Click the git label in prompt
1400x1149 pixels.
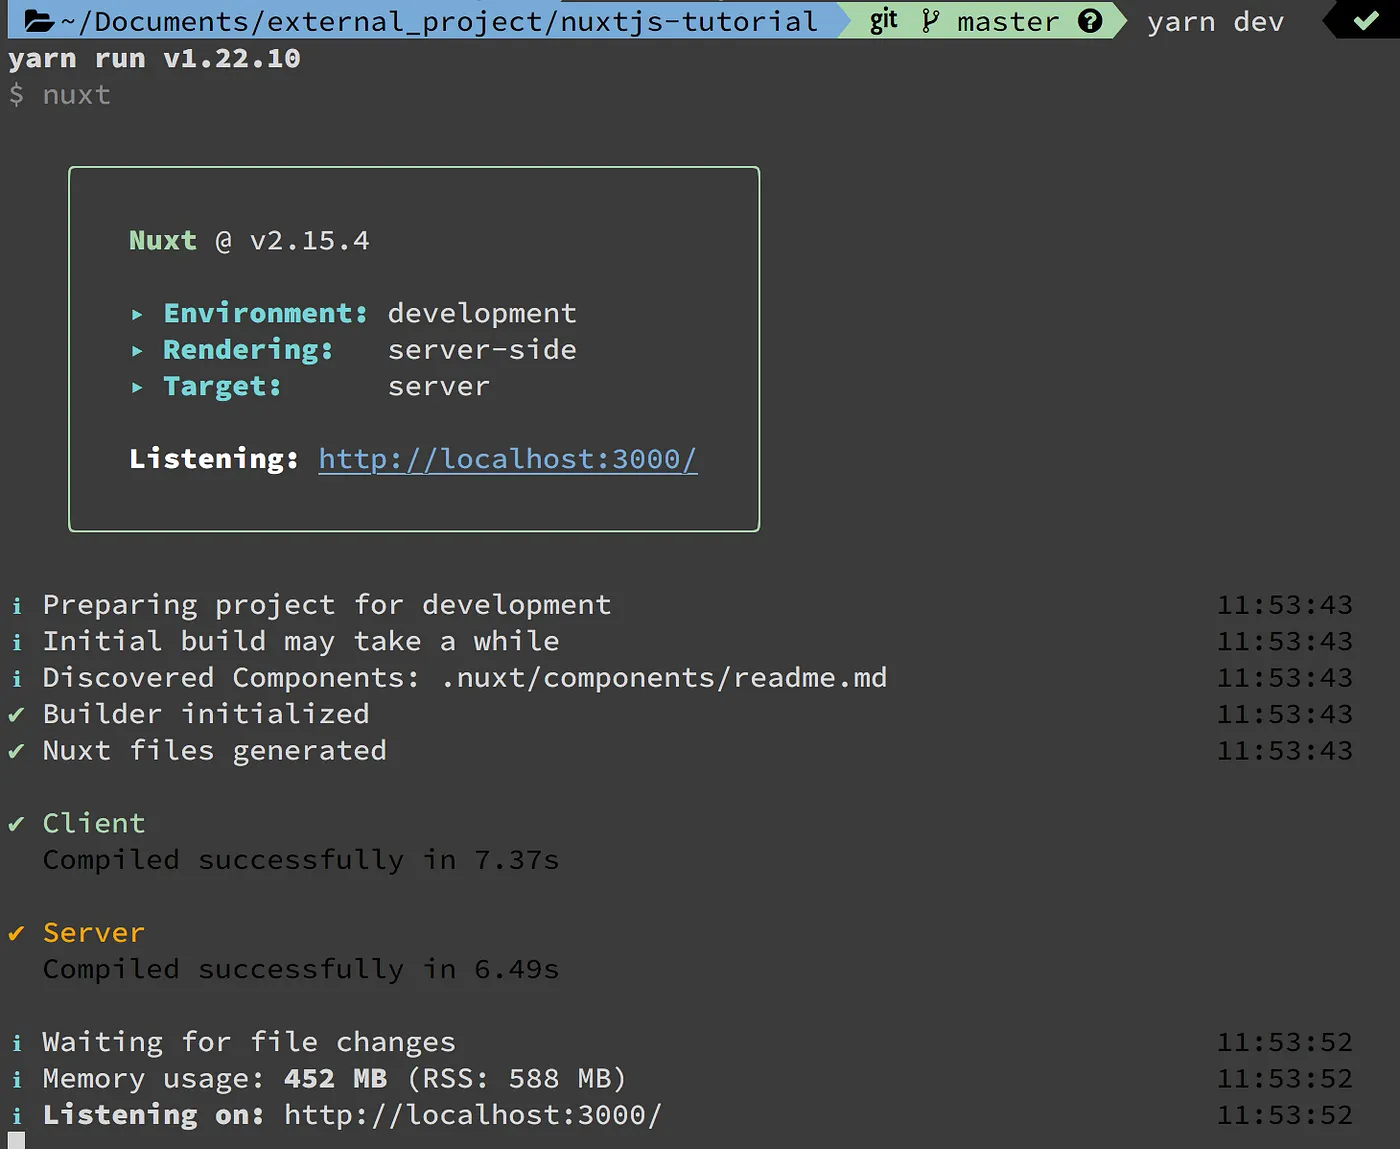click(x=883, y=21)
